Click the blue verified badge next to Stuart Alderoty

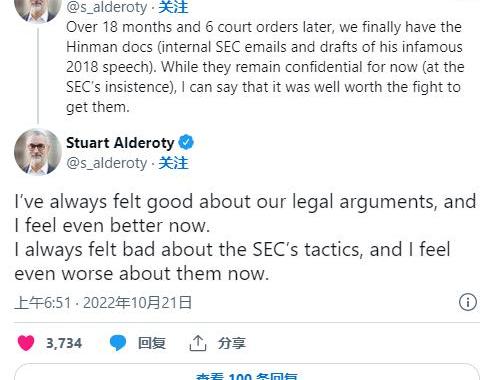click(186, 143)
